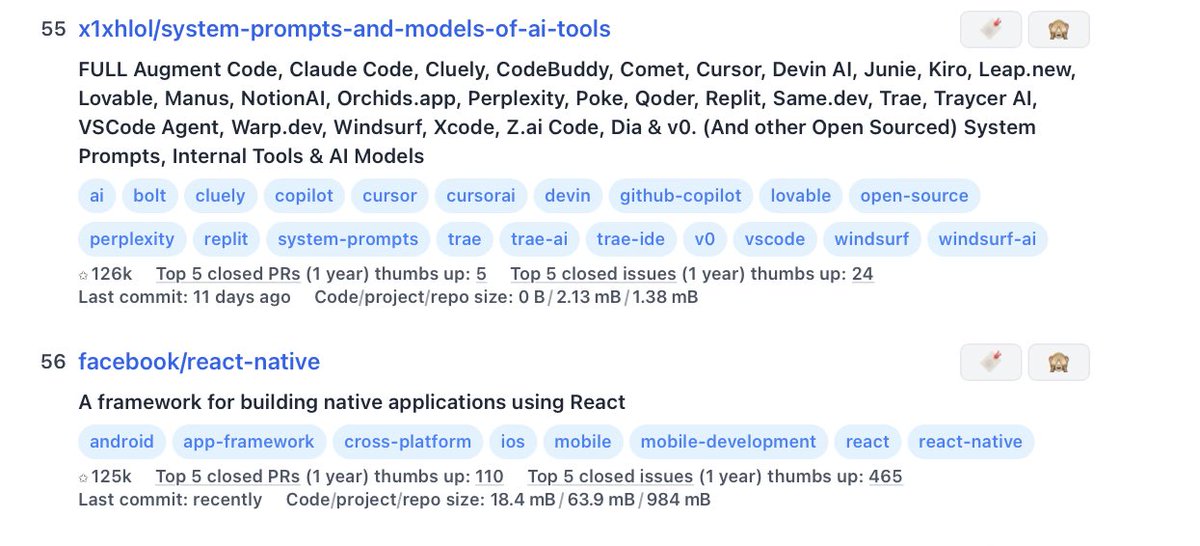Select the 'github-copilot' topic tag
Viewport: 1200px width, 546px height.
click(x=680, y=196)
